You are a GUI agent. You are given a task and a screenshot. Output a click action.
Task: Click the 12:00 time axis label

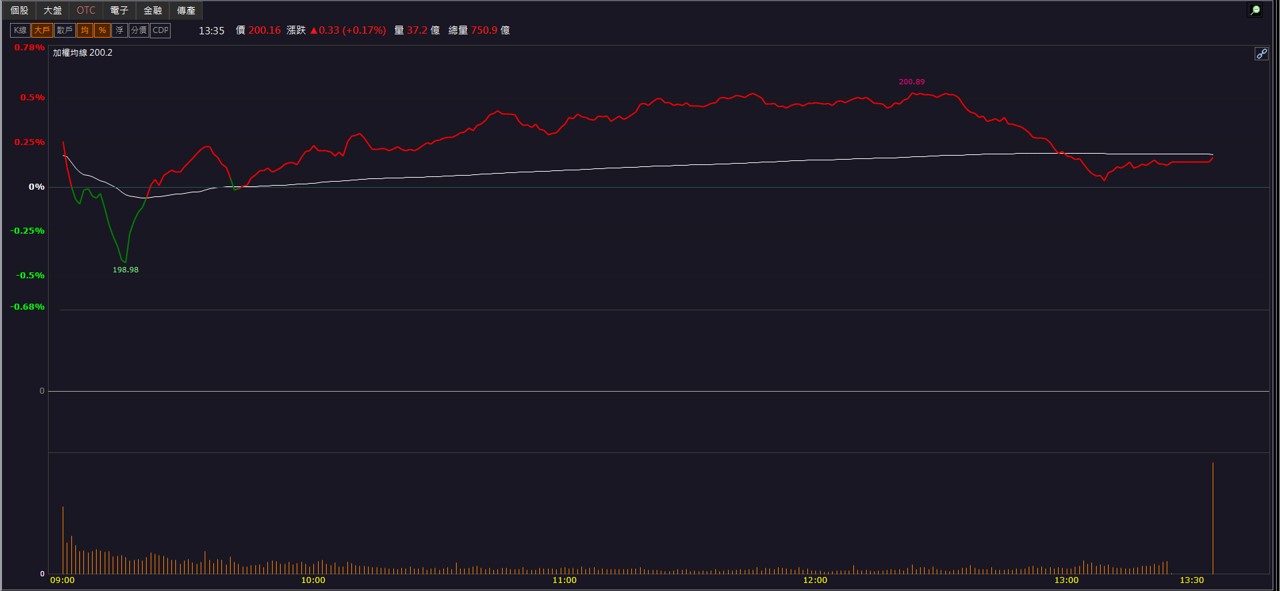click(815, 580)
